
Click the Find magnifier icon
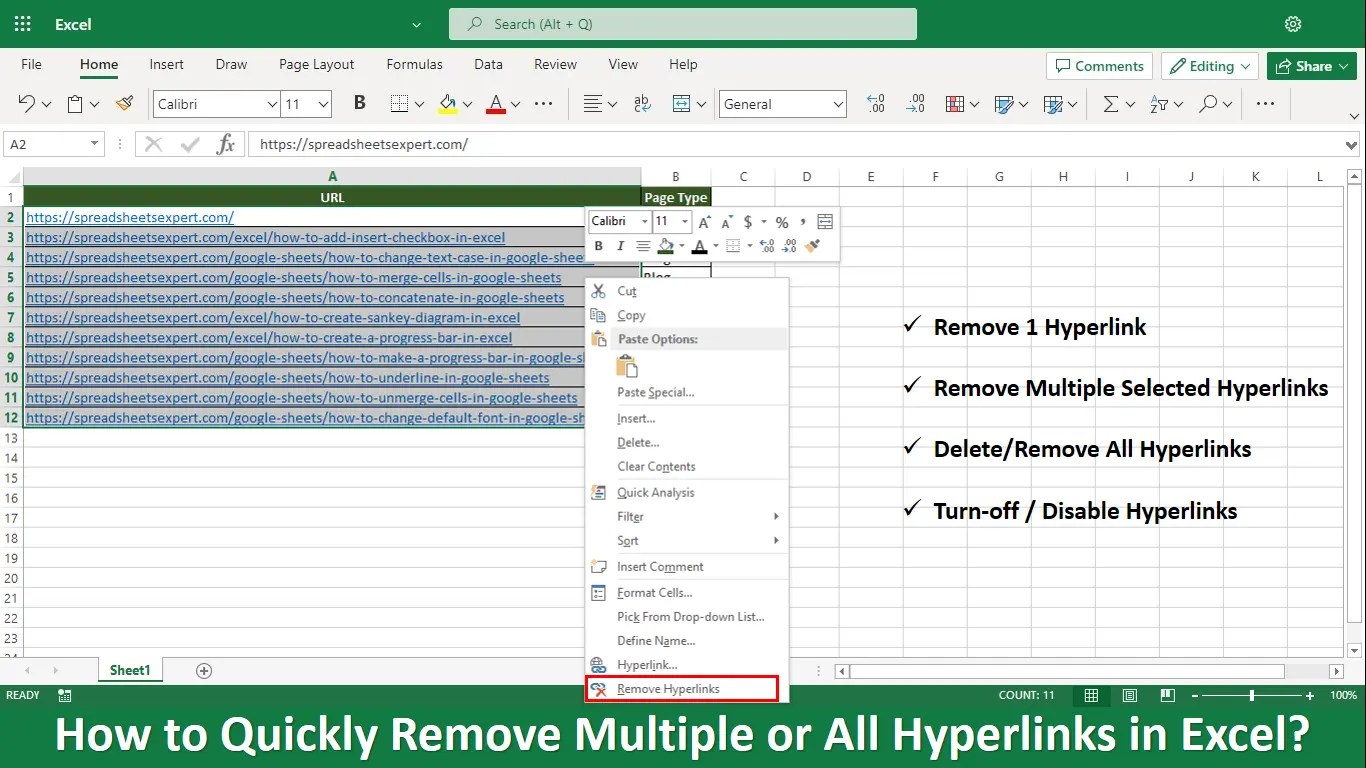click(x=1209, y=103)
